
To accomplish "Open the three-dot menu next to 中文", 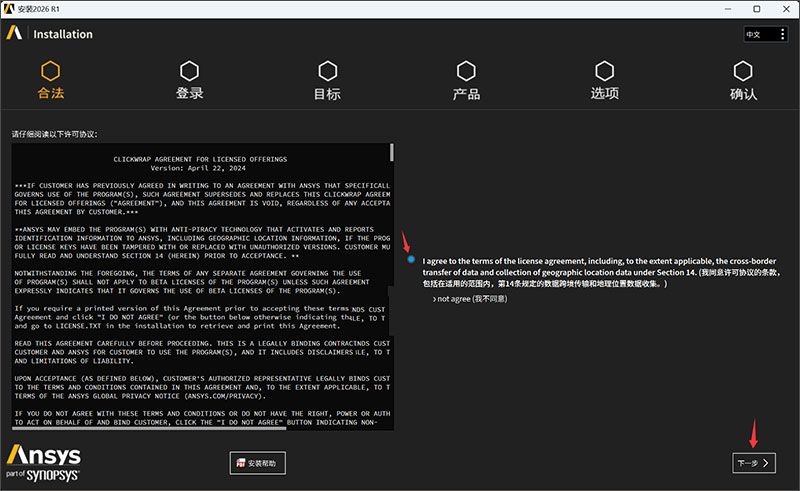I will point(783,34).
